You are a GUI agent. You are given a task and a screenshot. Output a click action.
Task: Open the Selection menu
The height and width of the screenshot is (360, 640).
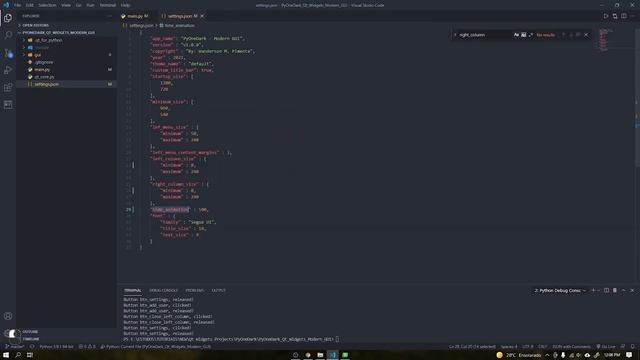coord(47,5)
